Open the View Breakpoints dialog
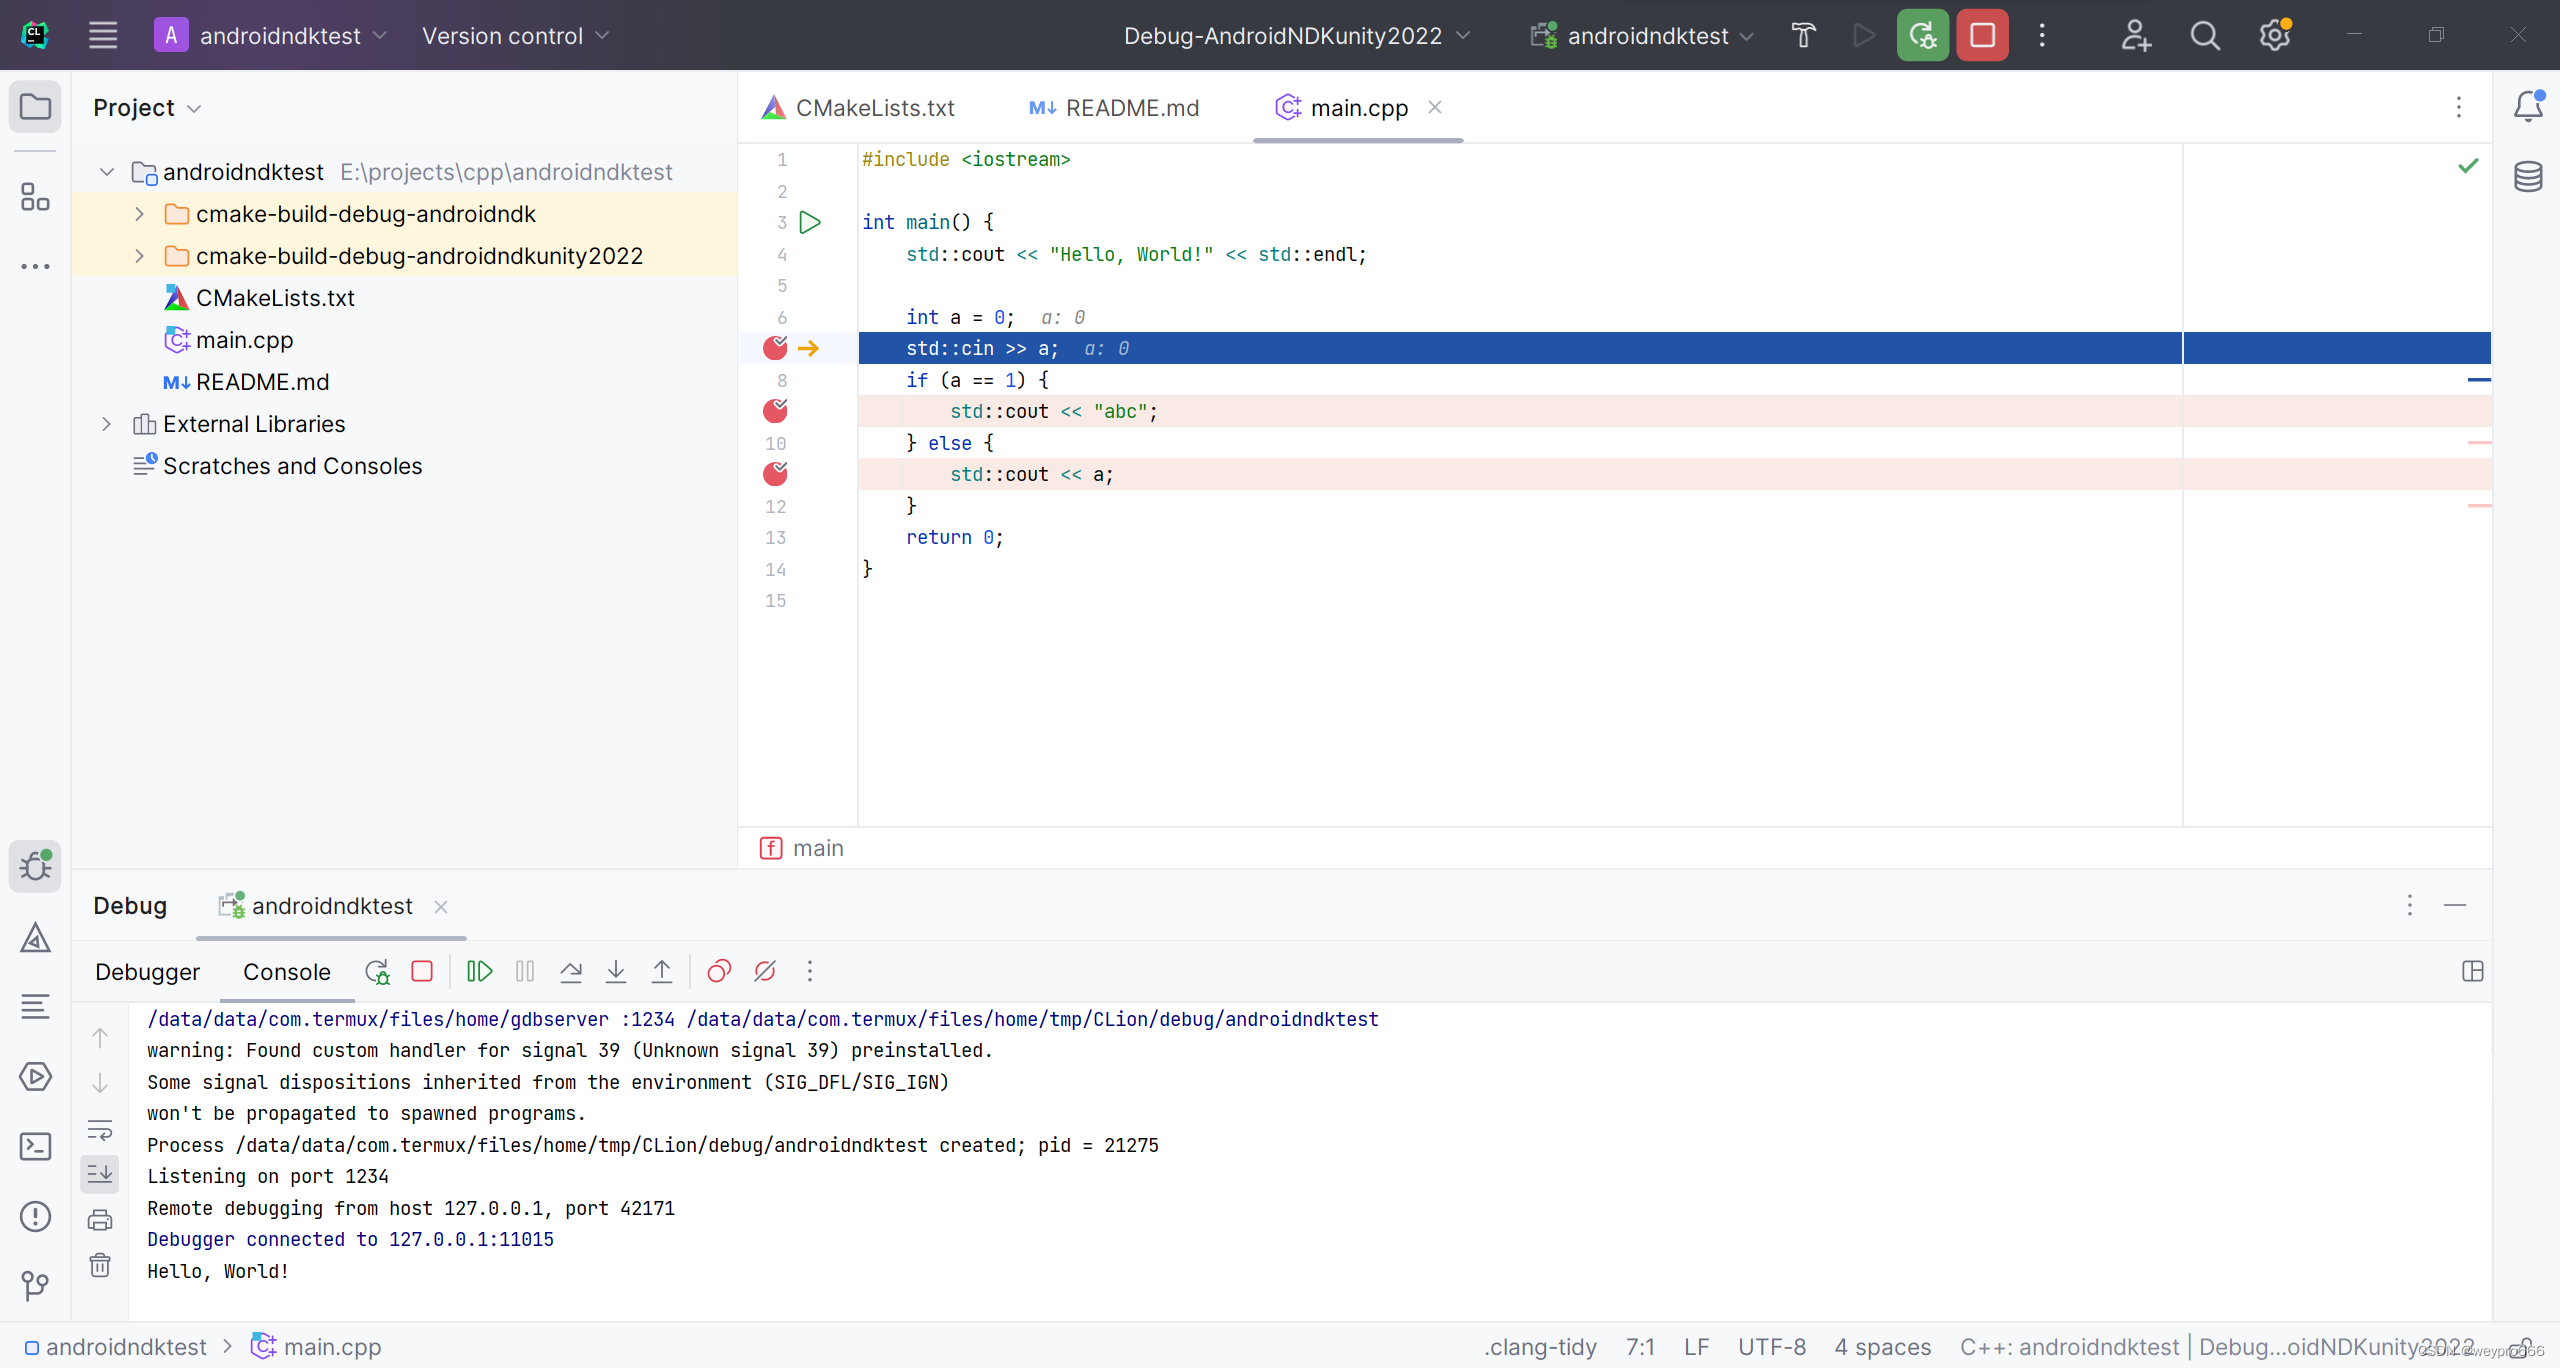This screenshot has height=1368, width=2560. click(719, 971)
